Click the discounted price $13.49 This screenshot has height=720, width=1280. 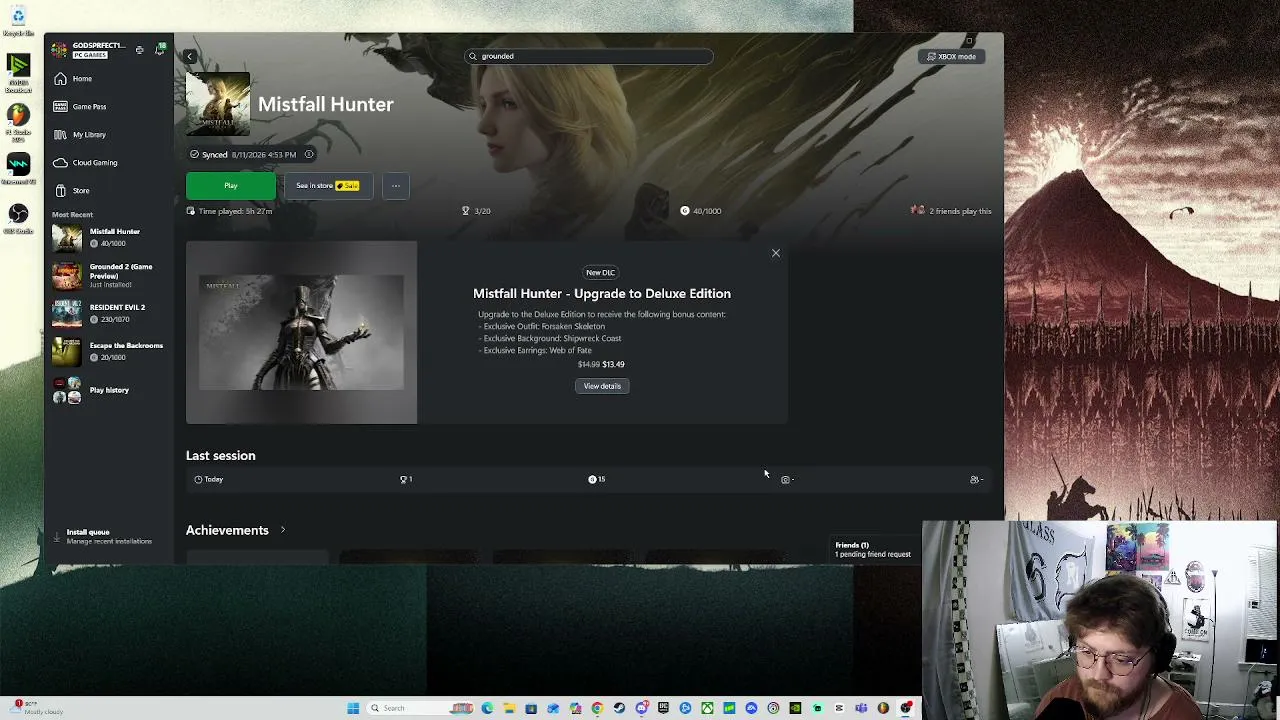613,365
